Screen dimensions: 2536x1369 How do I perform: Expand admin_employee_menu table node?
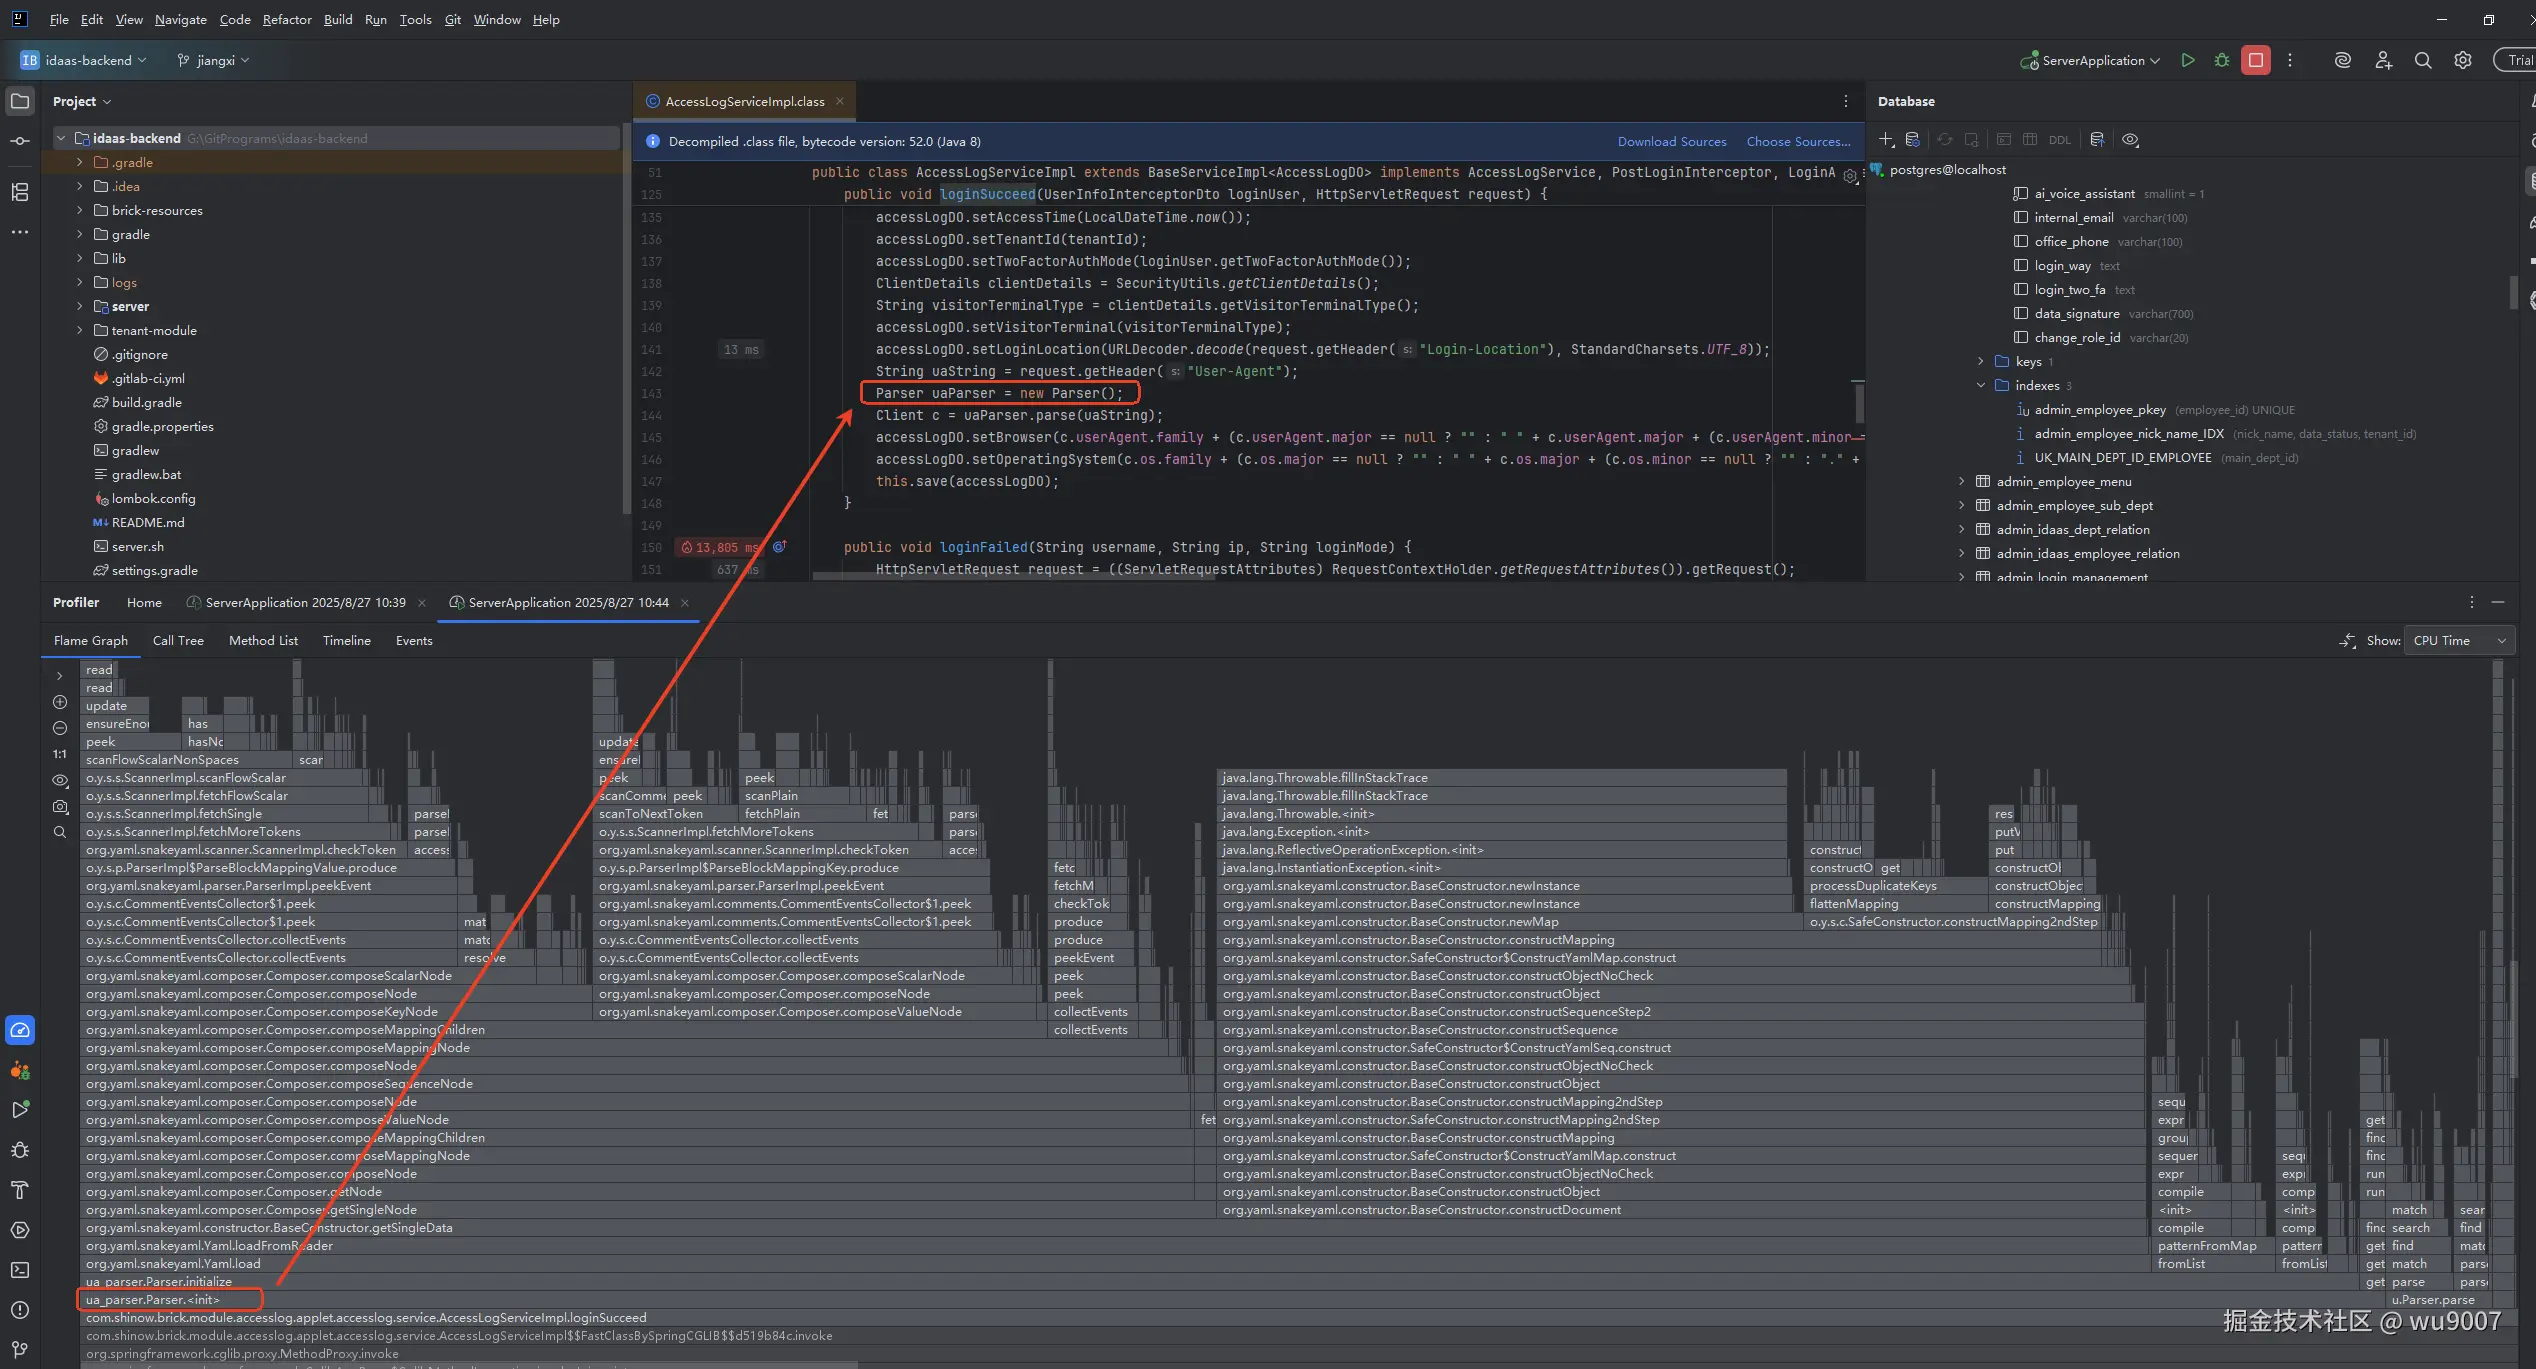(x=1961, y=481)
